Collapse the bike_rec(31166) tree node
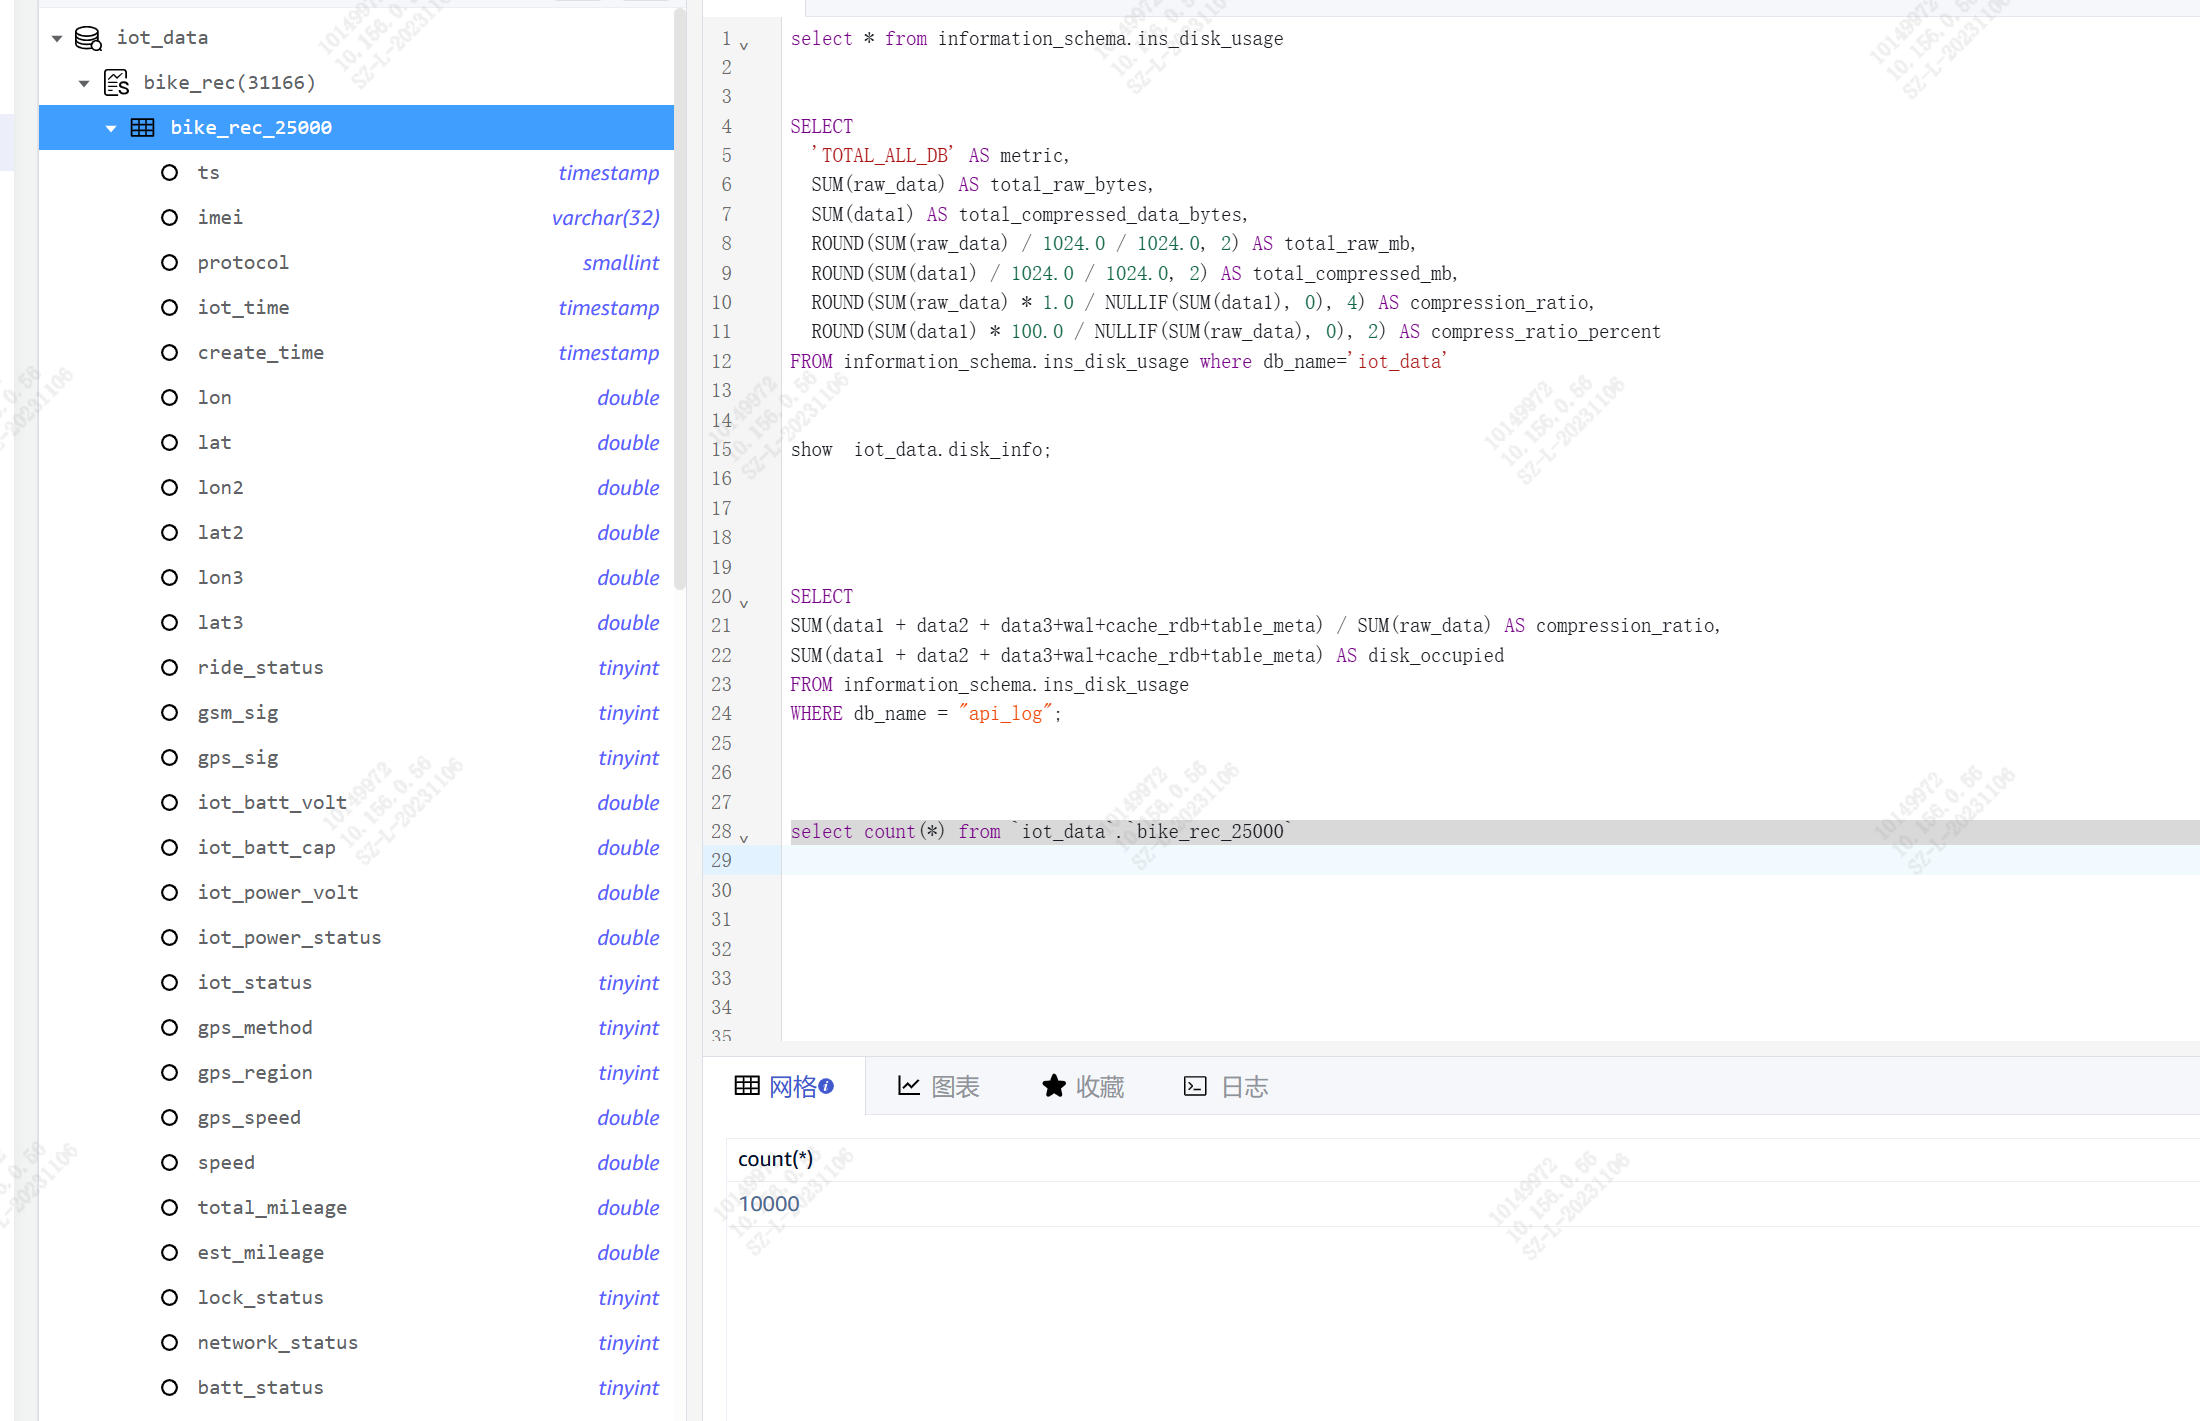 point(84,83)
